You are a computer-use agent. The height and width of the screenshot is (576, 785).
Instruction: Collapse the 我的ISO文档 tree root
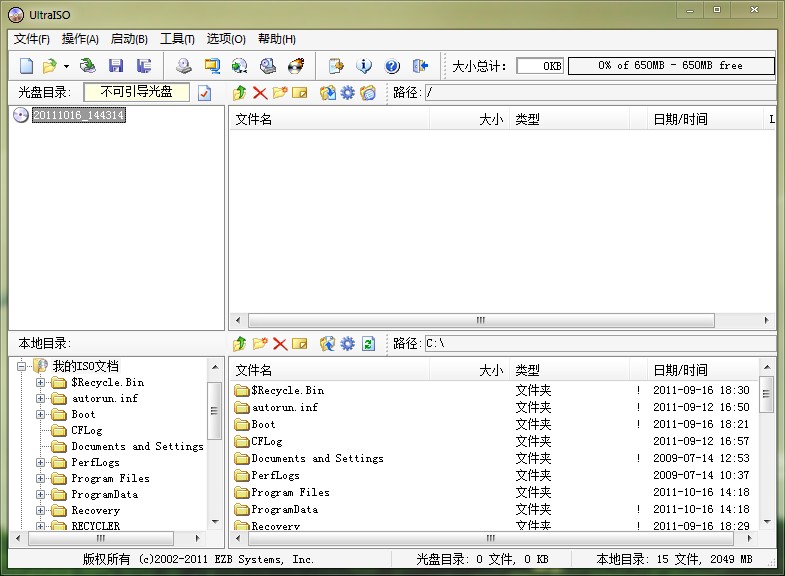[x=21, y=366]
